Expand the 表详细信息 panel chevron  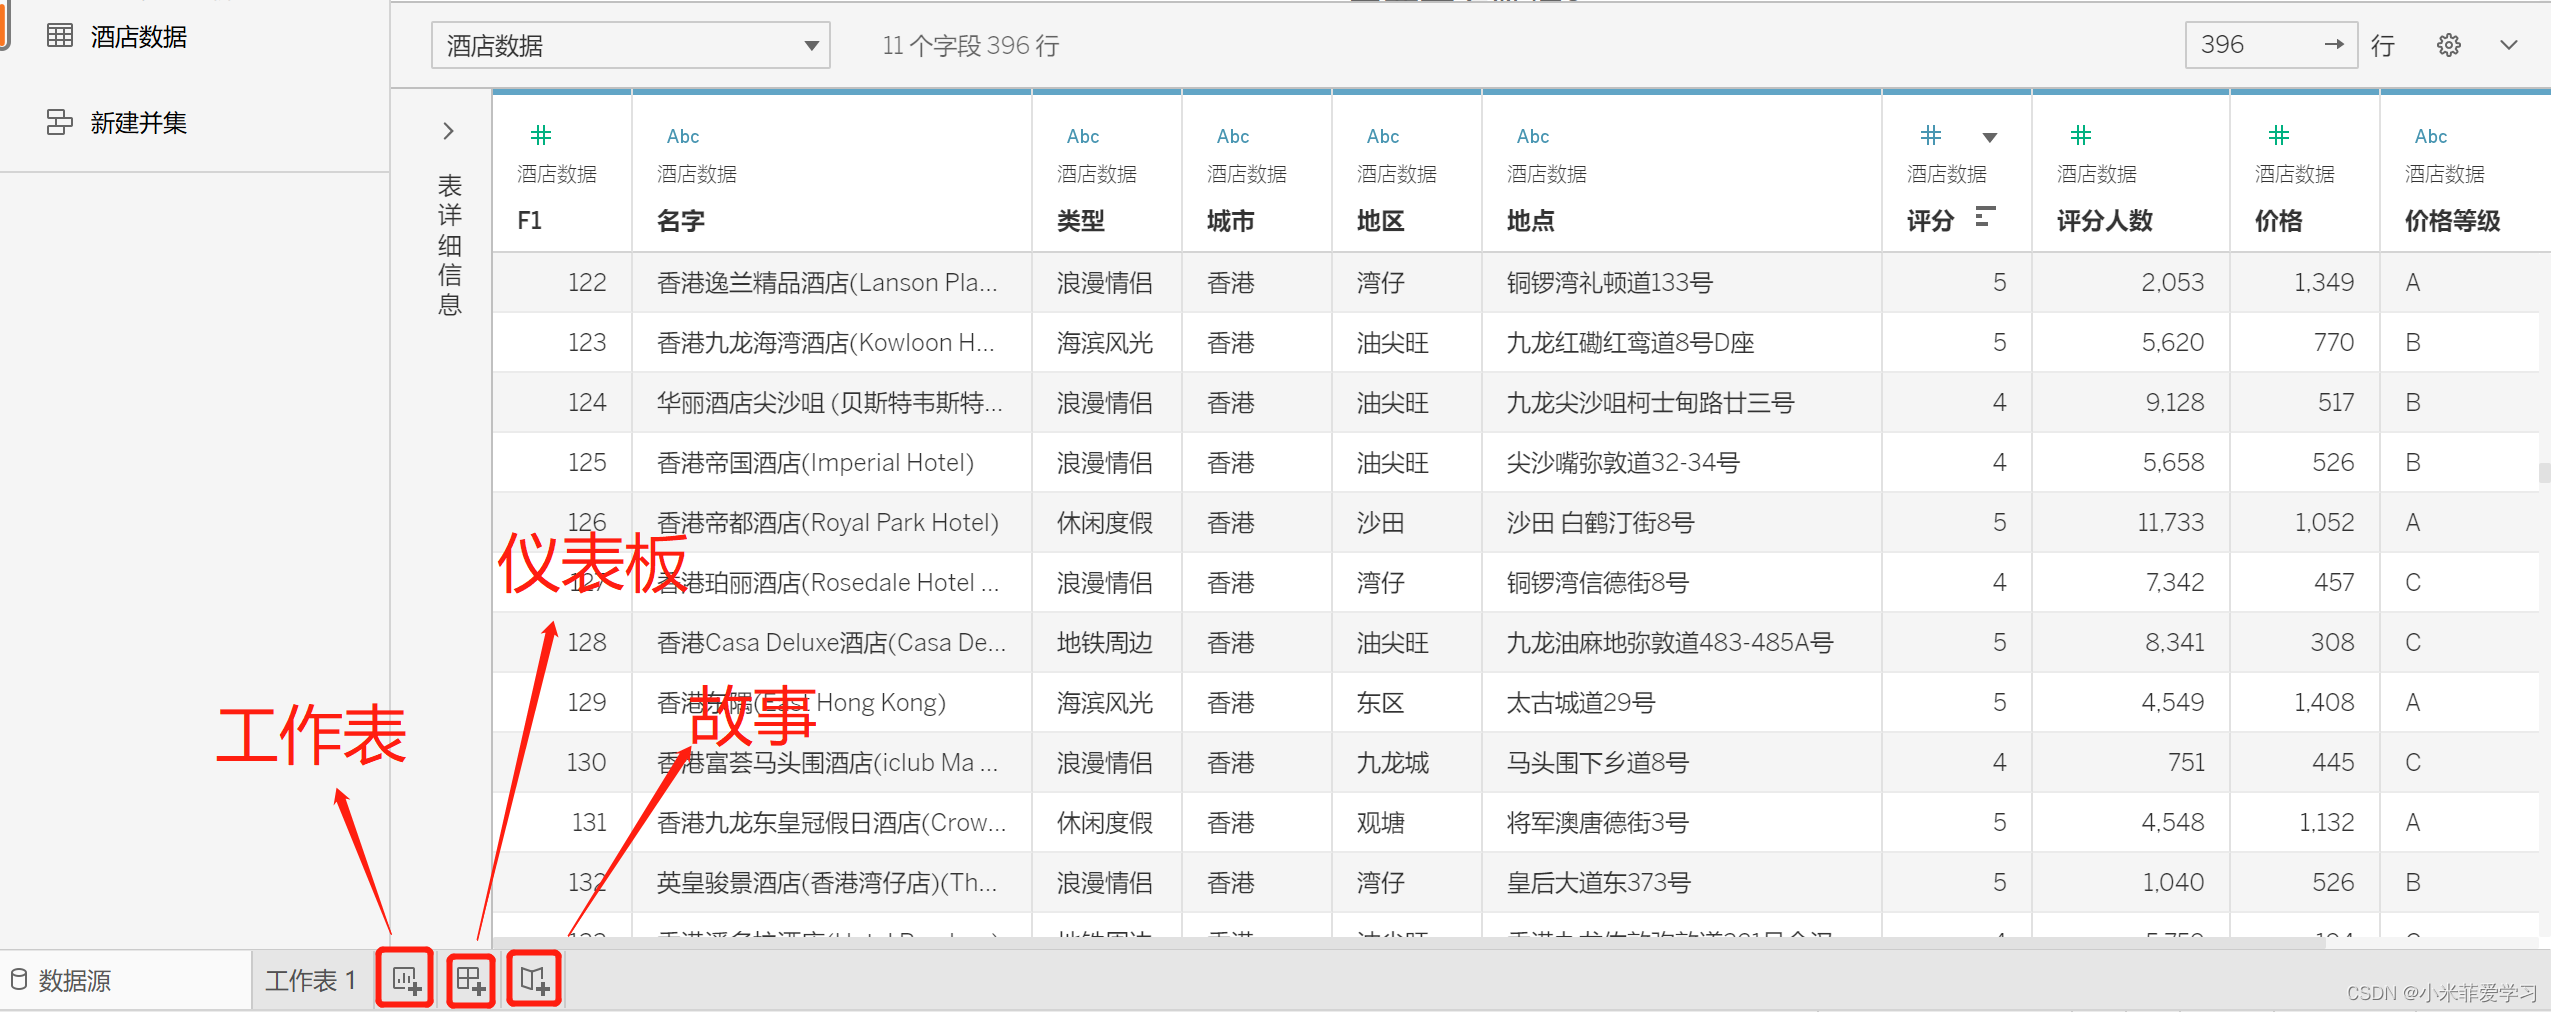tap(448, 131)
